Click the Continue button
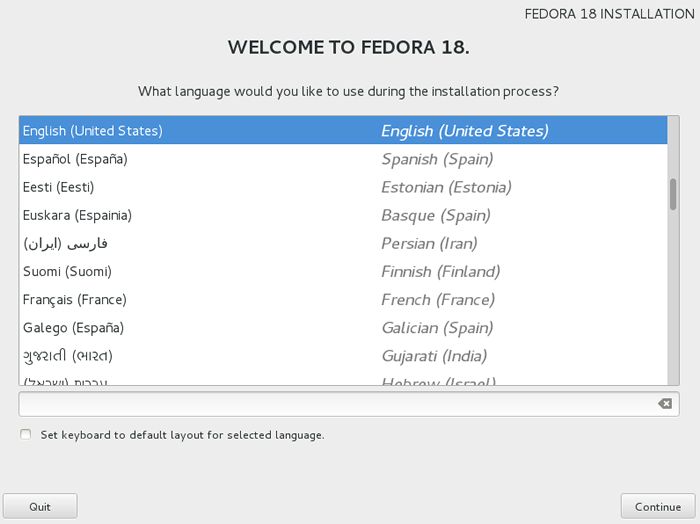Image resolution: width=700 pixels, height=524 pixels. coord(658,507)
